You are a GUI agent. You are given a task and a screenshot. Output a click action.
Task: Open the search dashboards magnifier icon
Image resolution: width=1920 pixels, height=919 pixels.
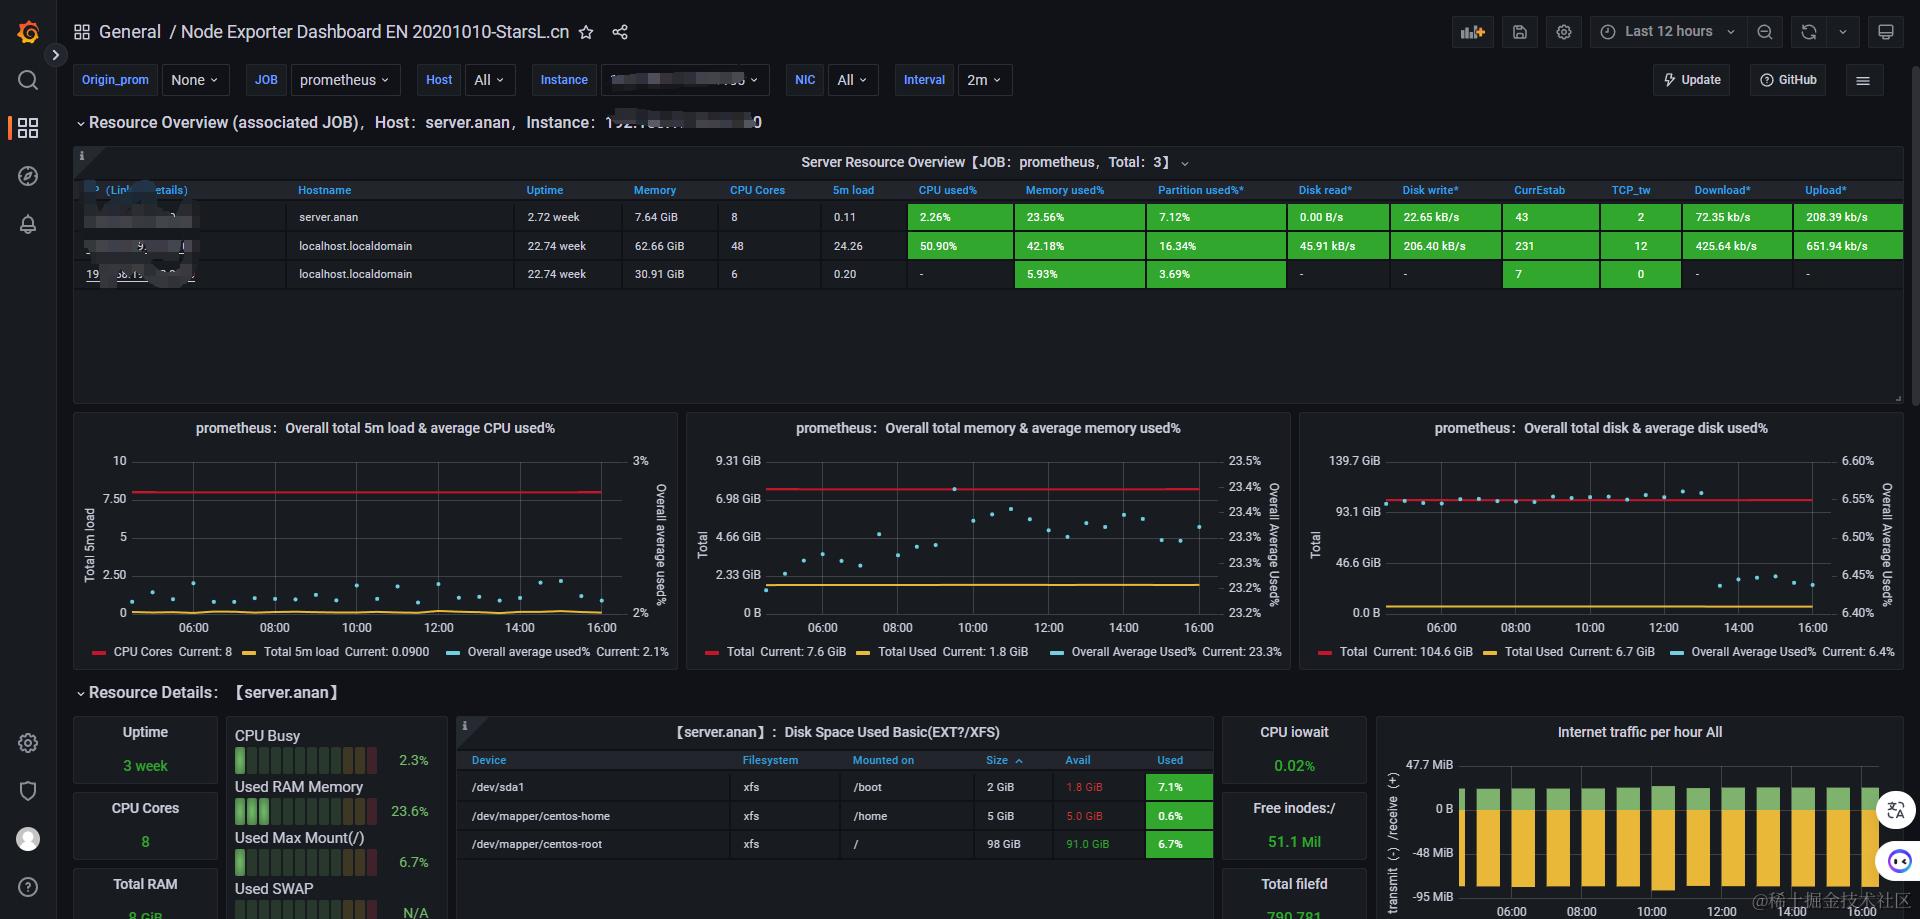(28, 80)
